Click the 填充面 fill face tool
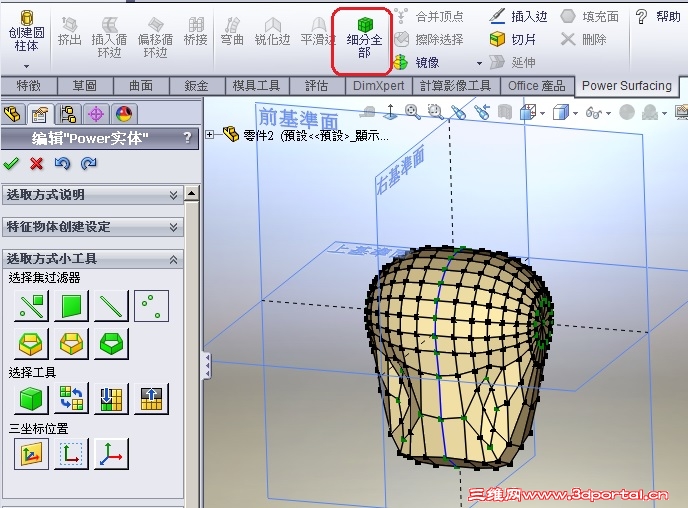The height and width of the screenshot is (508, 688). 589,17
